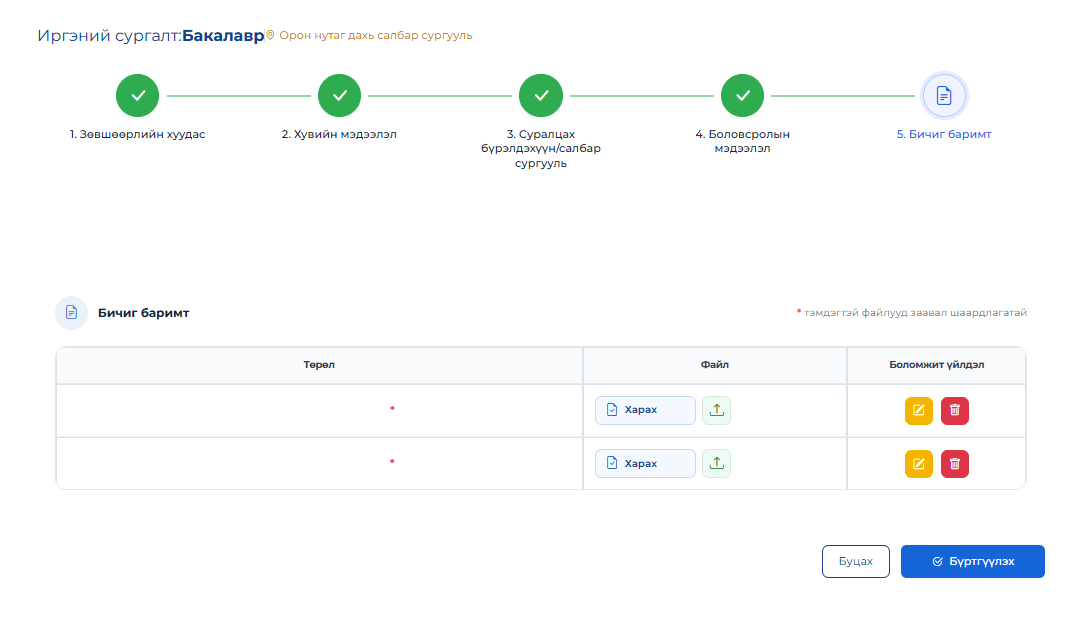The image size is (1092, 624).
Task: Click the Төрөл column header
Action: (319, 365)
